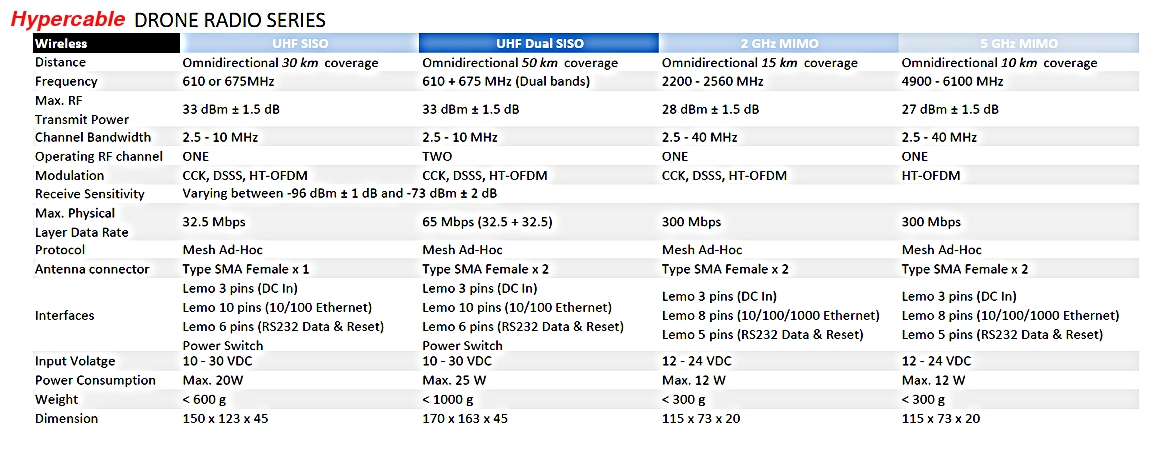Select Lemo 8 pins Ethernet under 2 GHz MIMO
The height and width of the screenshot is (470, 1164).
tap(771, 316)
